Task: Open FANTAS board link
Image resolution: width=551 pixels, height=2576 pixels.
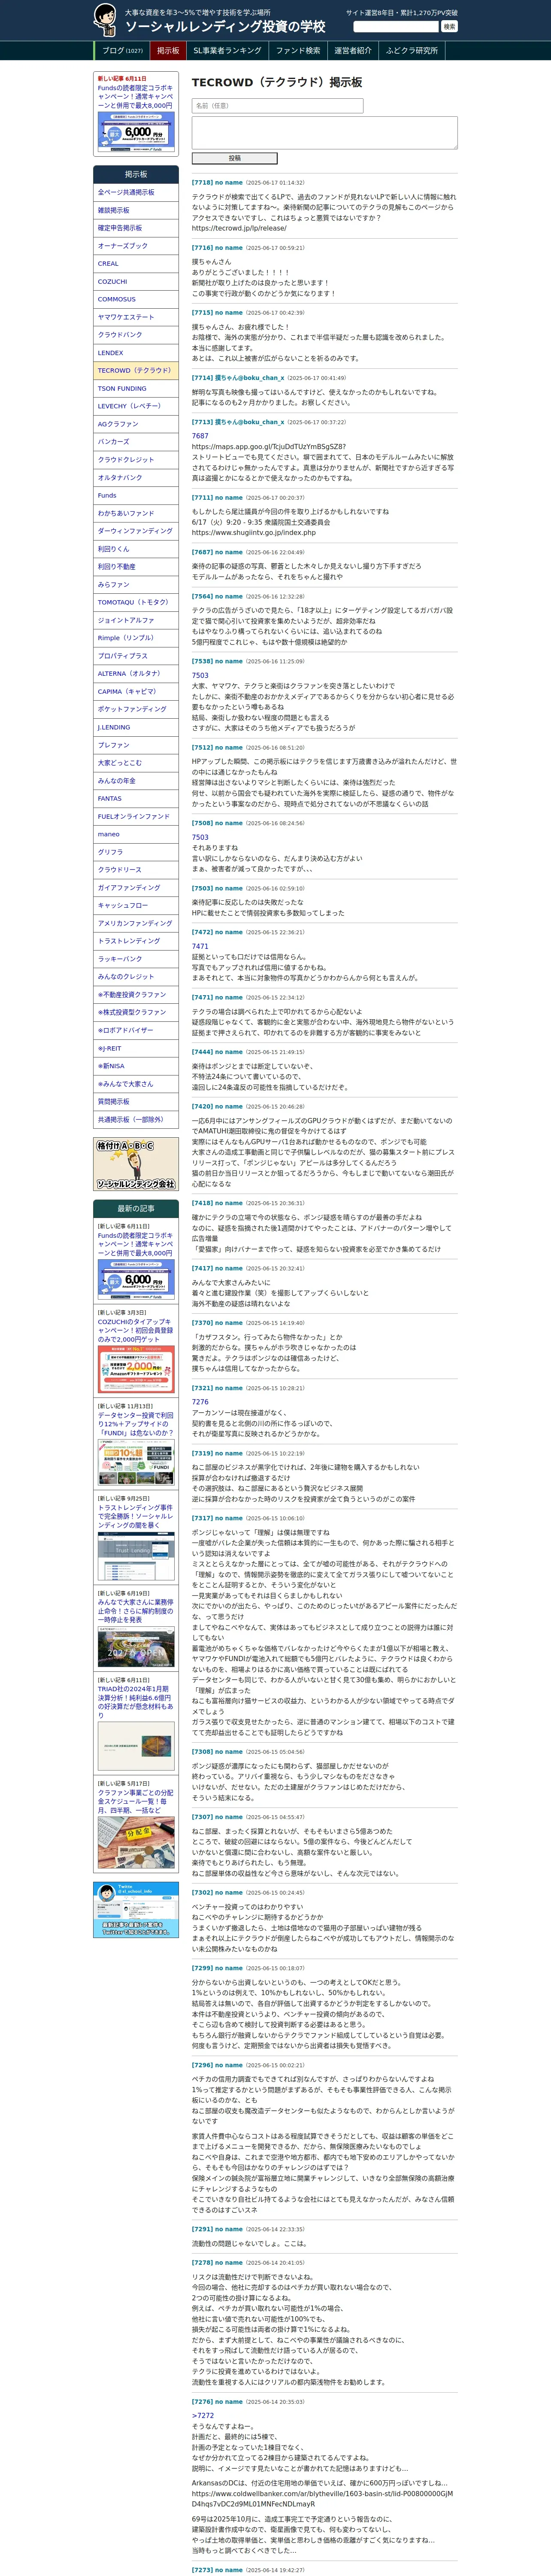Action: pos(136,798)
